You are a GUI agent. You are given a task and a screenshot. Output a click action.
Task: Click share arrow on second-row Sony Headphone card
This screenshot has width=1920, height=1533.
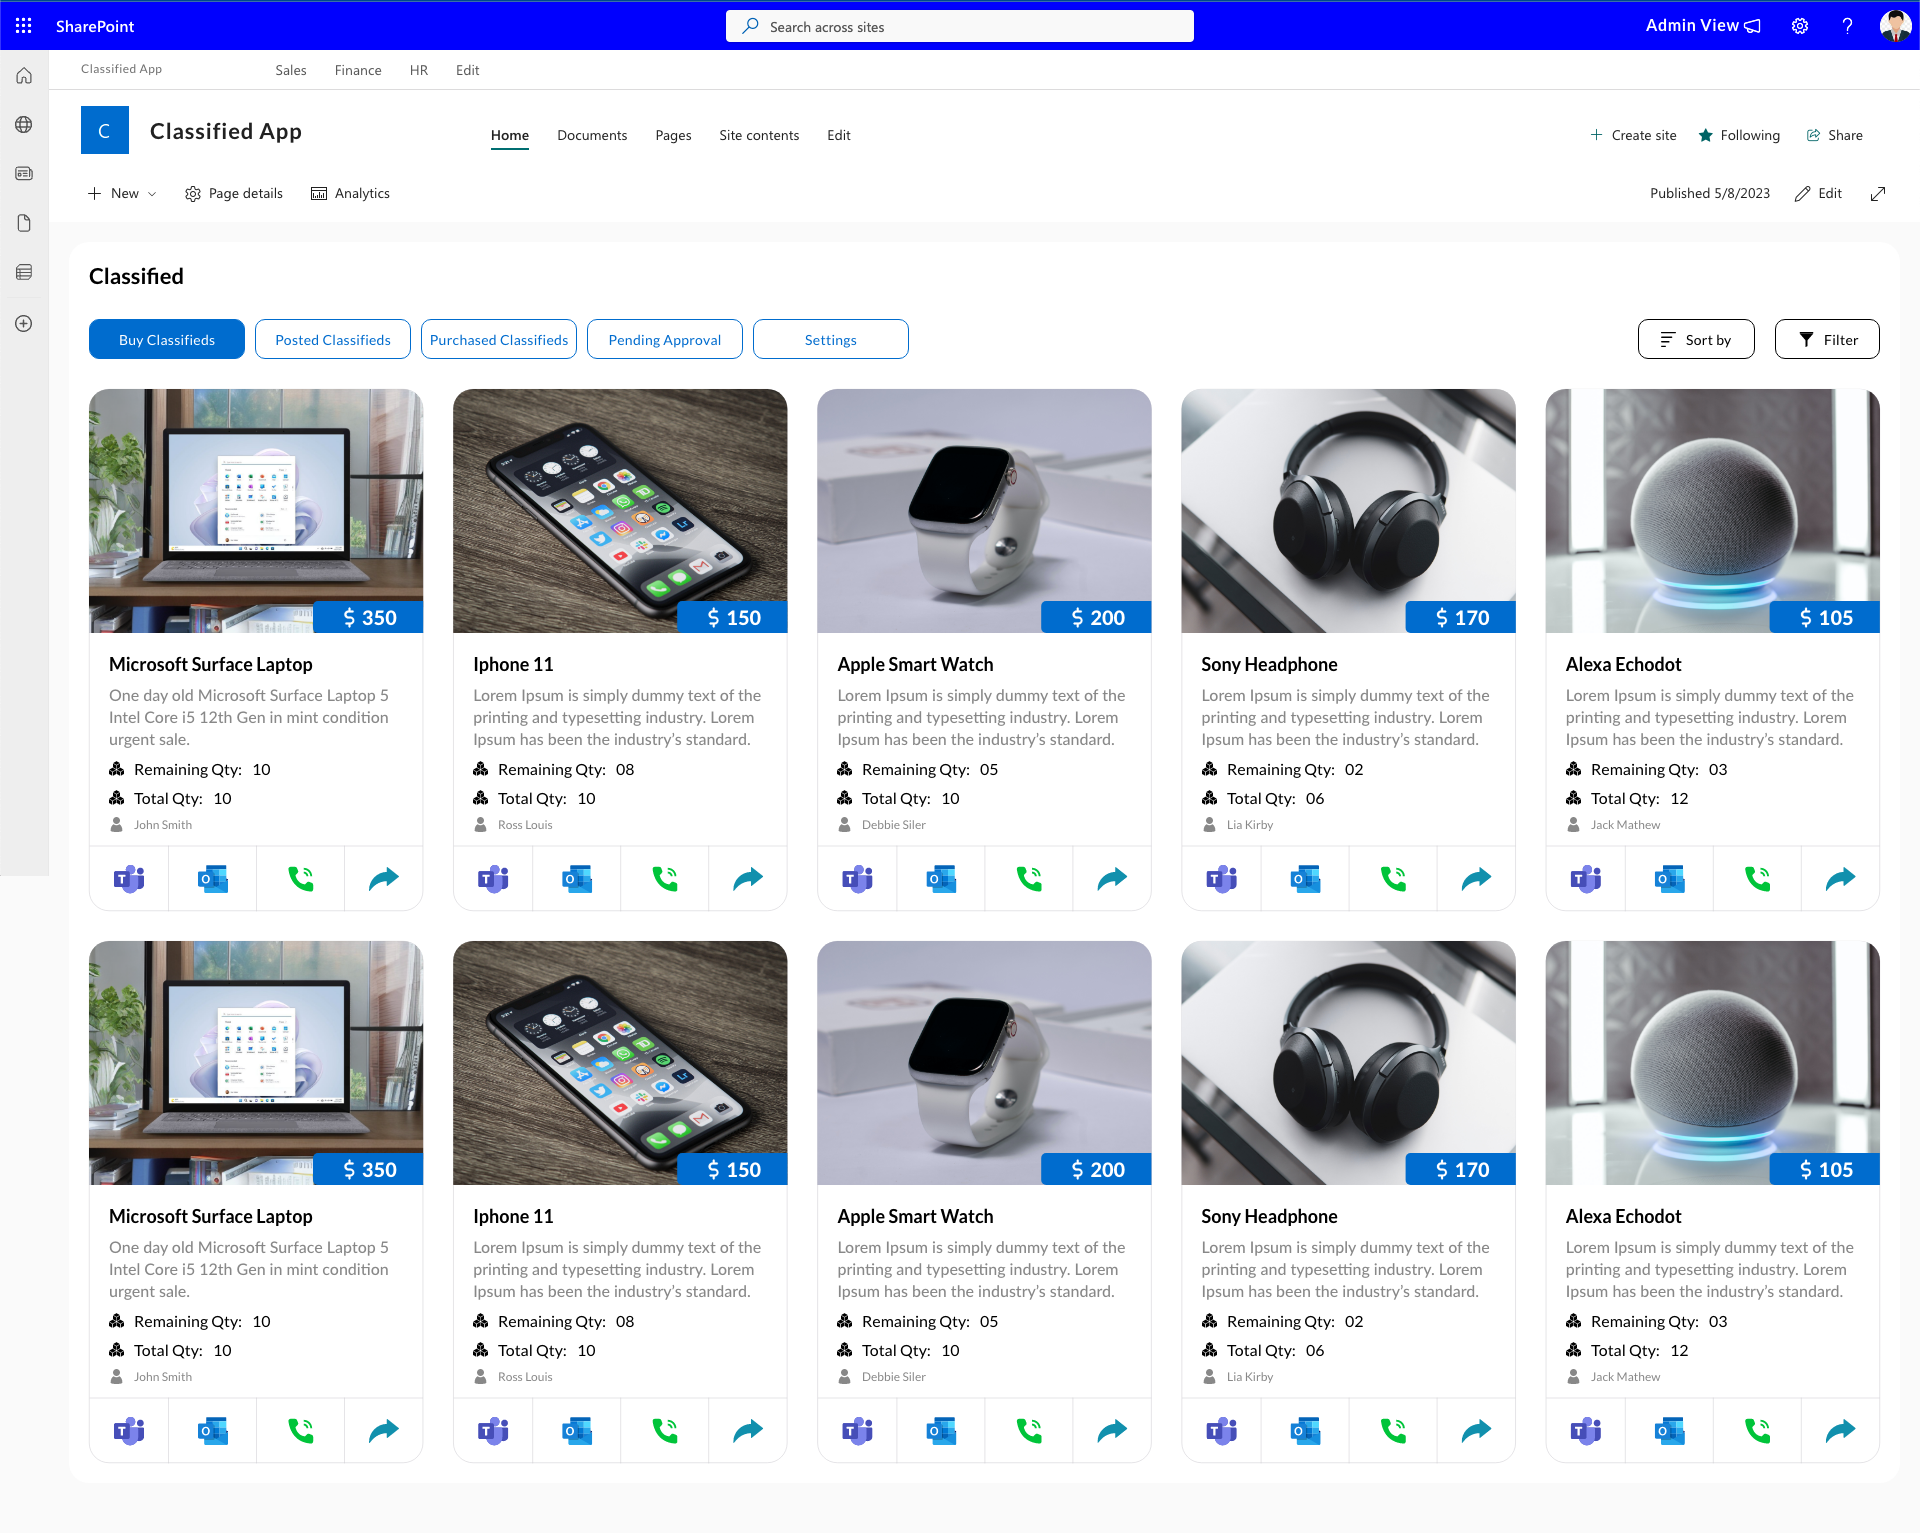1476,1431
